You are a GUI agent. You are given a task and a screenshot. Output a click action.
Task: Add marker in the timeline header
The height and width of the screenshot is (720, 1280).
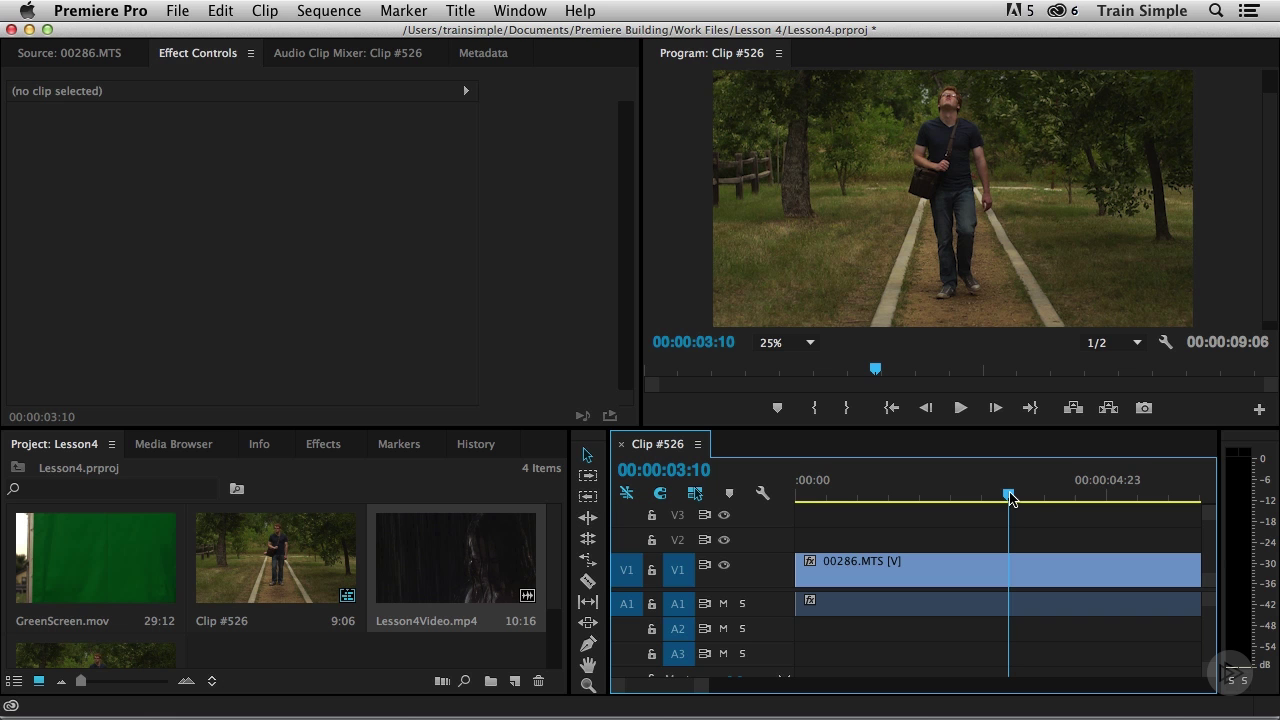729,493
